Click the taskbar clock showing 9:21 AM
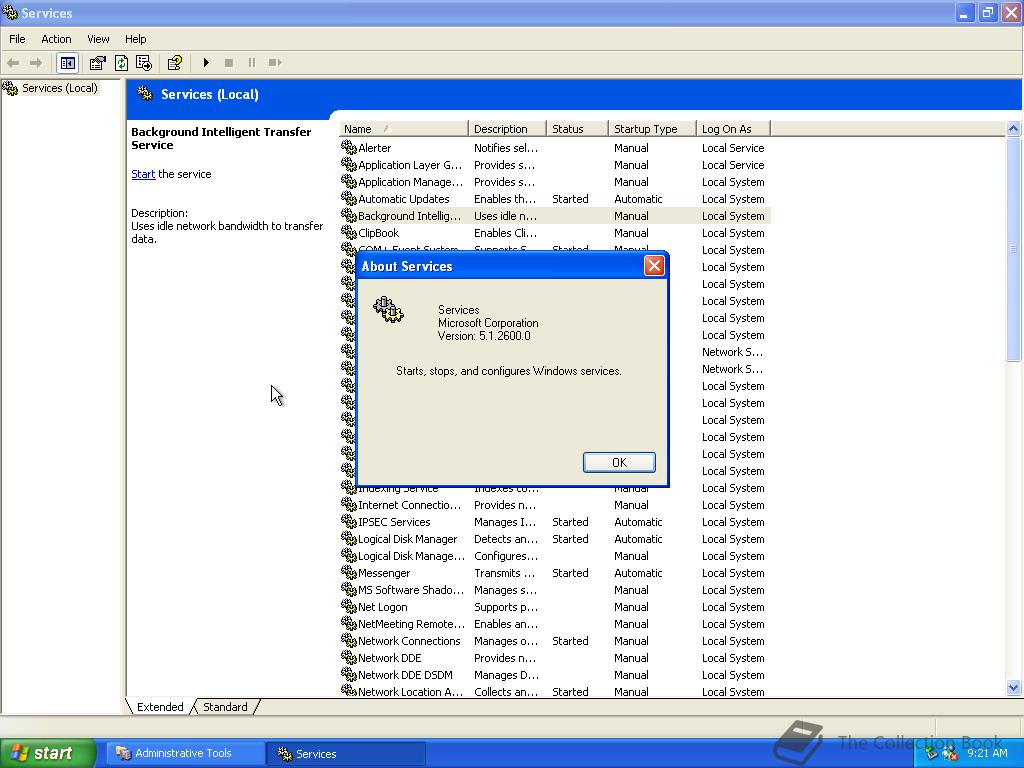This screenshot has height=768, width=1024. (987, 753)
